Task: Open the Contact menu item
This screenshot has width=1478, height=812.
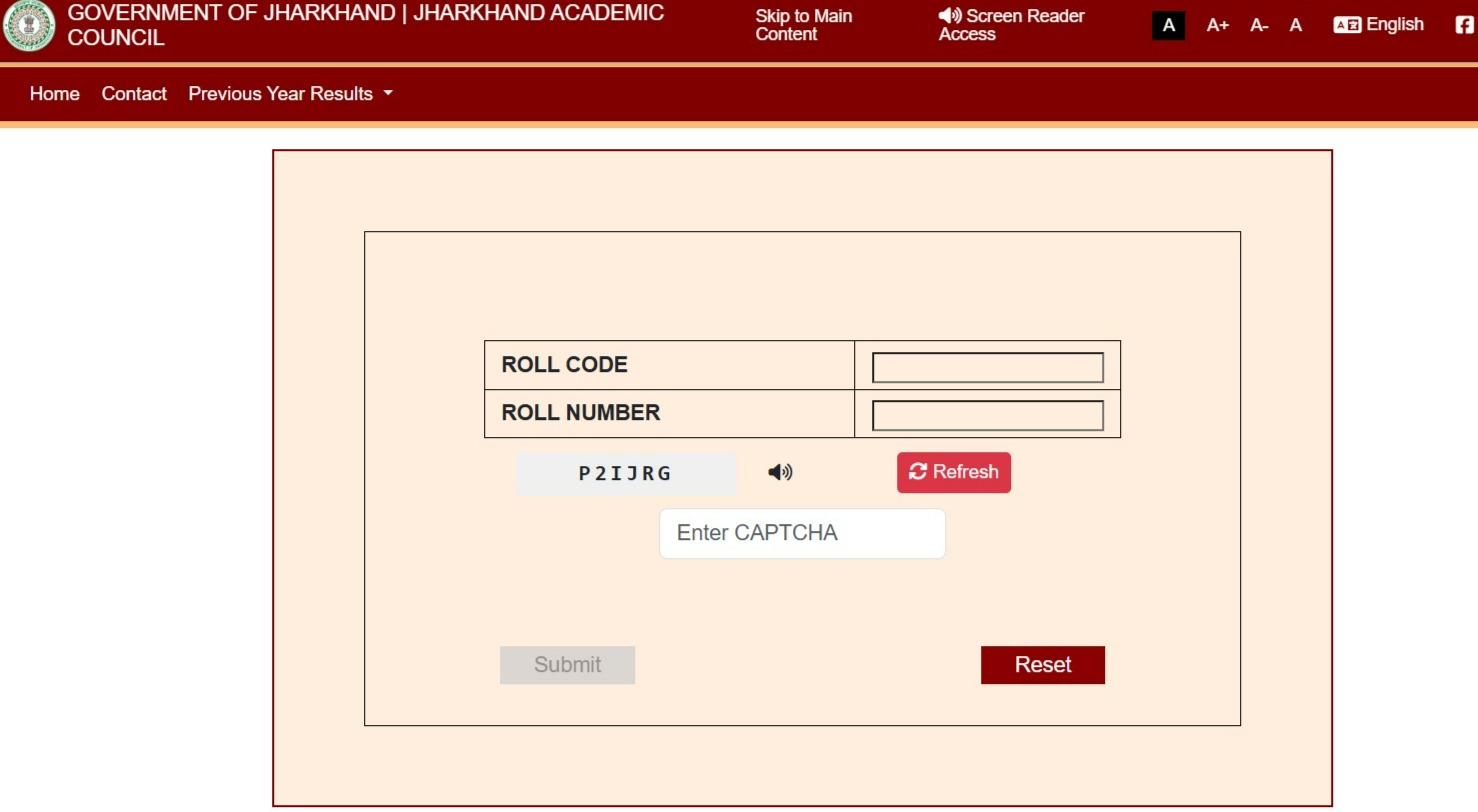Action: (134, 94)
